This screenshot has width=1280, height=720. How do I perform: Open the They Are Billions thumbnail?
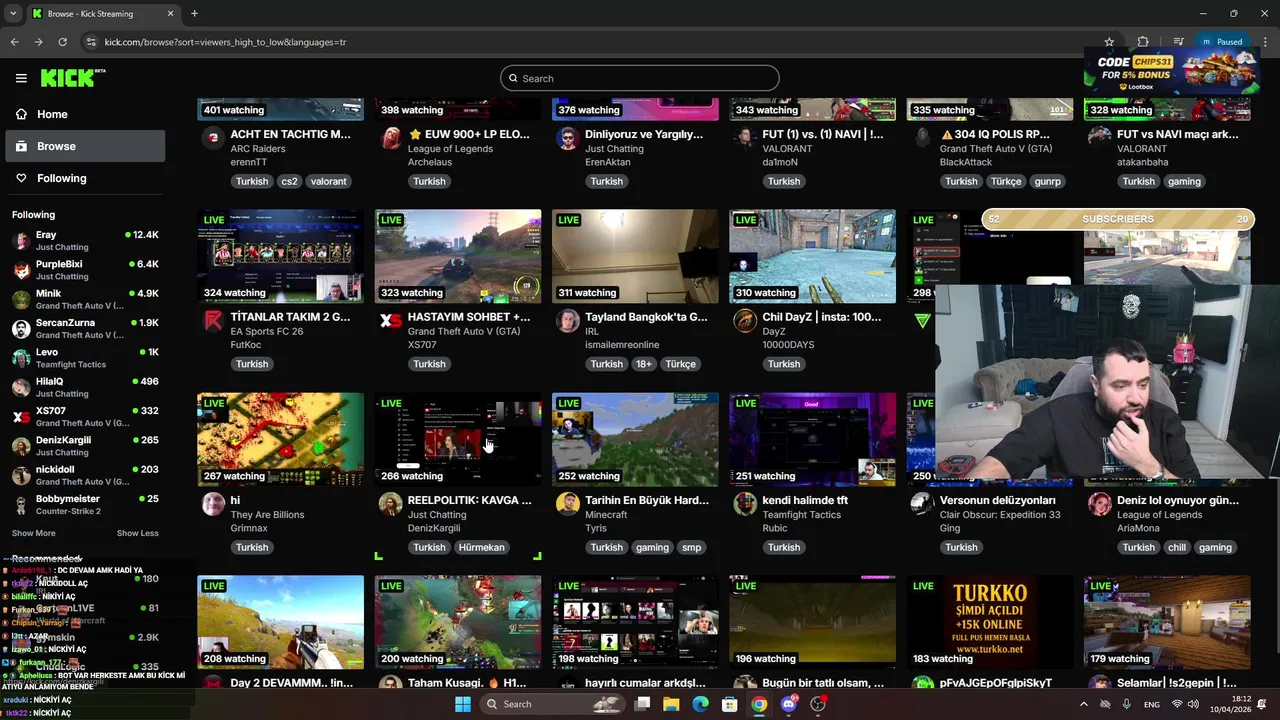tap(280, 439)
